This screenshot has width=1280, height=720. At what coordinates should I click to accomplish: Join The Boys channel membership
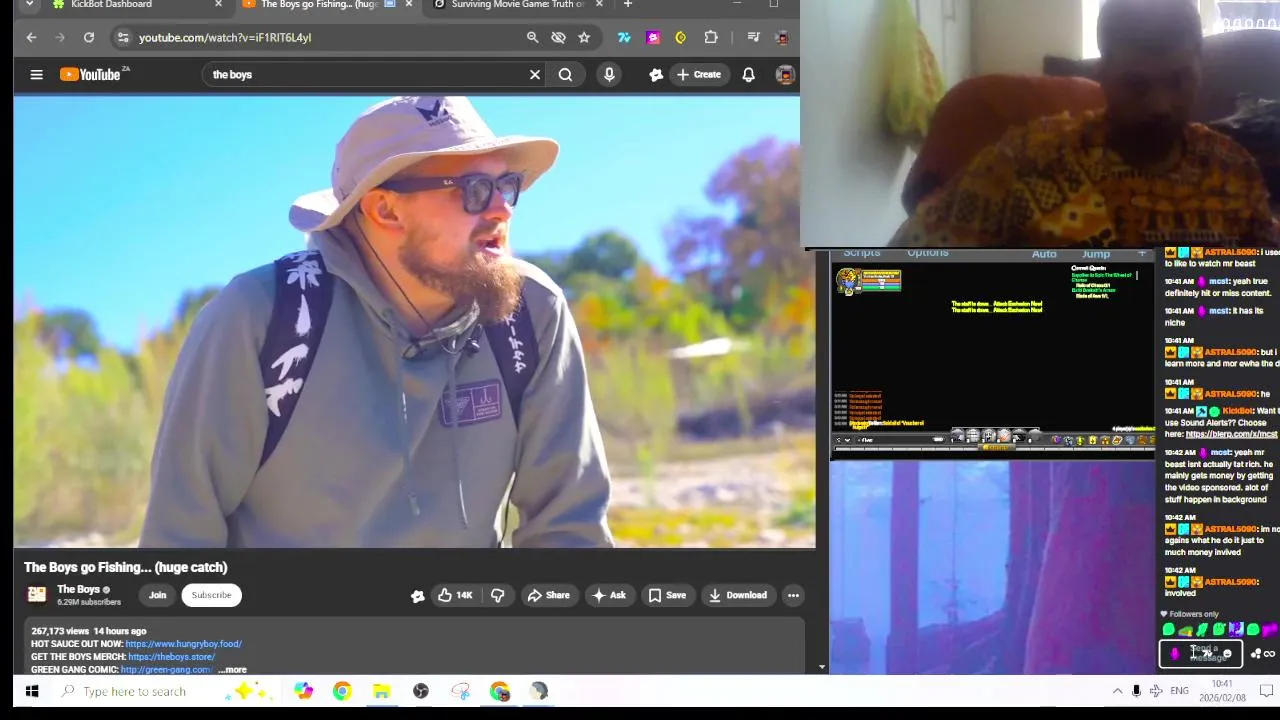(158, 595)
